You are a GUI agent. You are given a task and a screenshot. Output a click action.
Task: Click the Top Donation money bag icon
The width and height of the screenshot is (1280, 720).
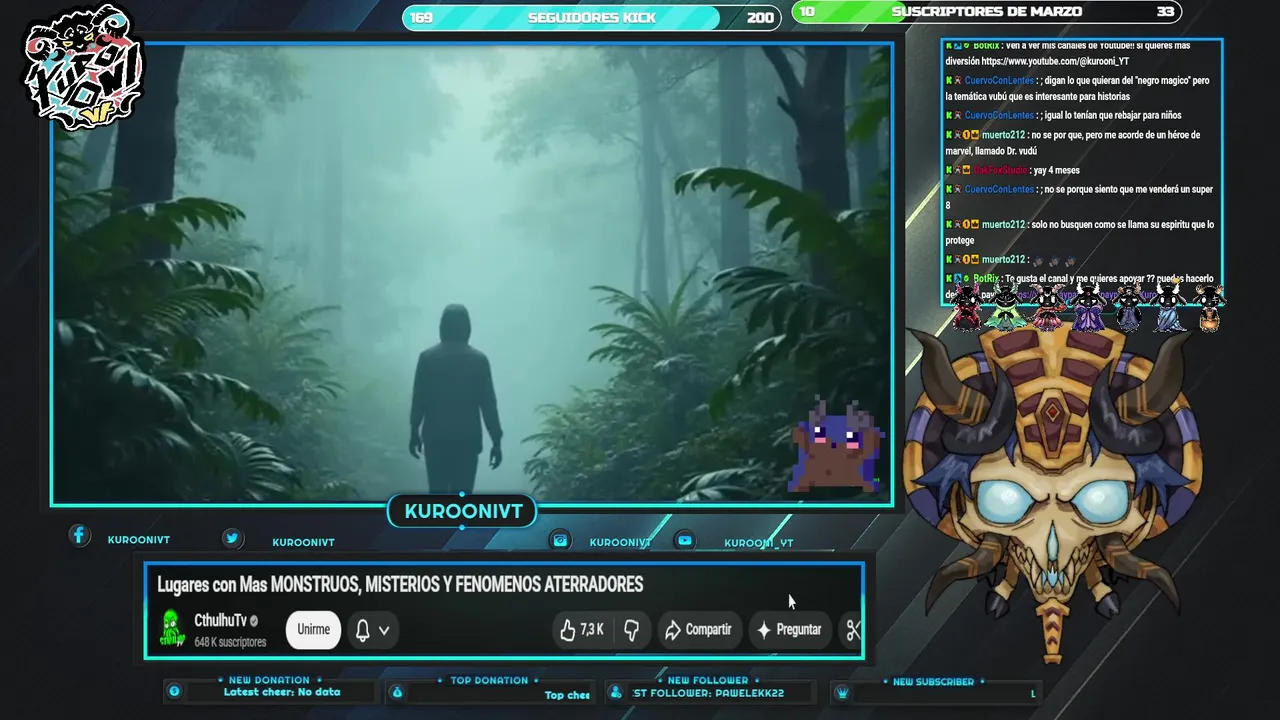pyautogui.click(x=397, y=692)
